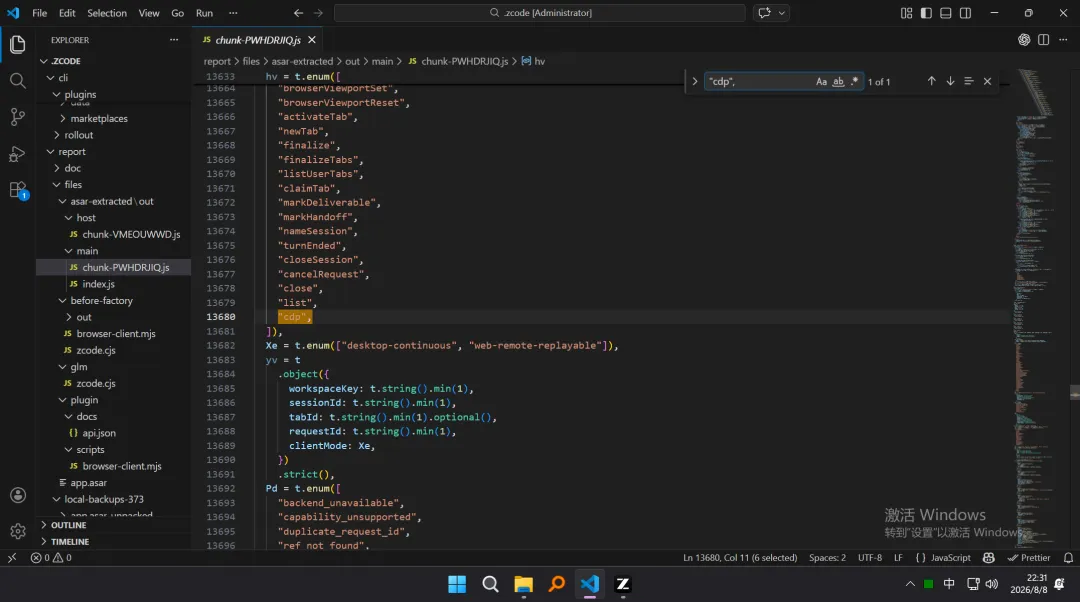Toggle Use Regular Expression in find widget
1080x602 pixels.
(x=855, y=81)
